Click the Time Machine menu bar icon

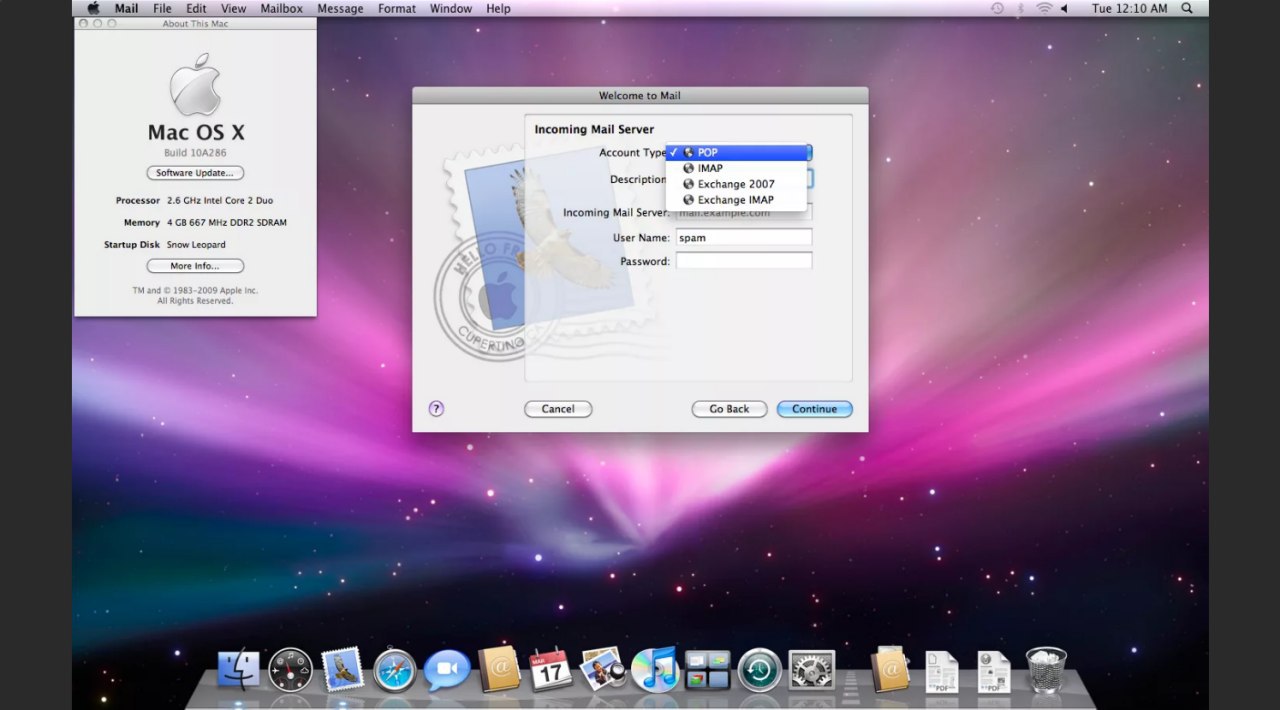[997, 8]
